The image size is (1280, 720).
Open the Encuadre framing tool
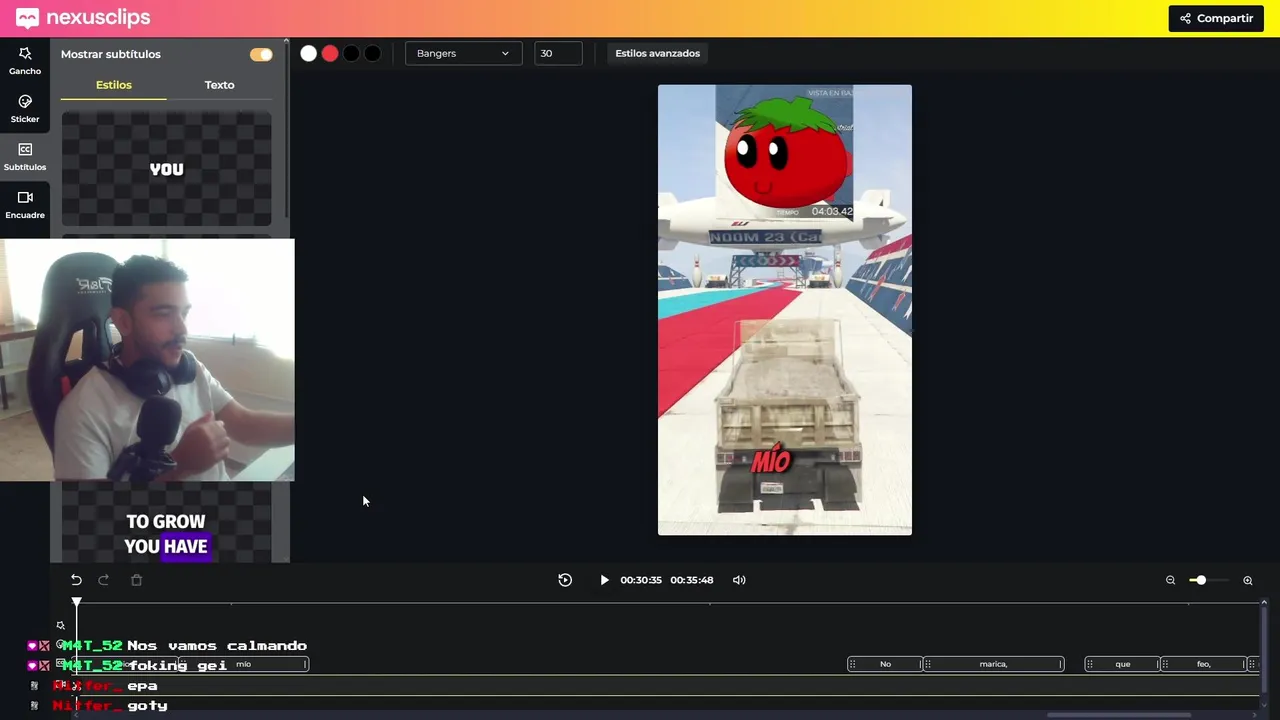25,205
